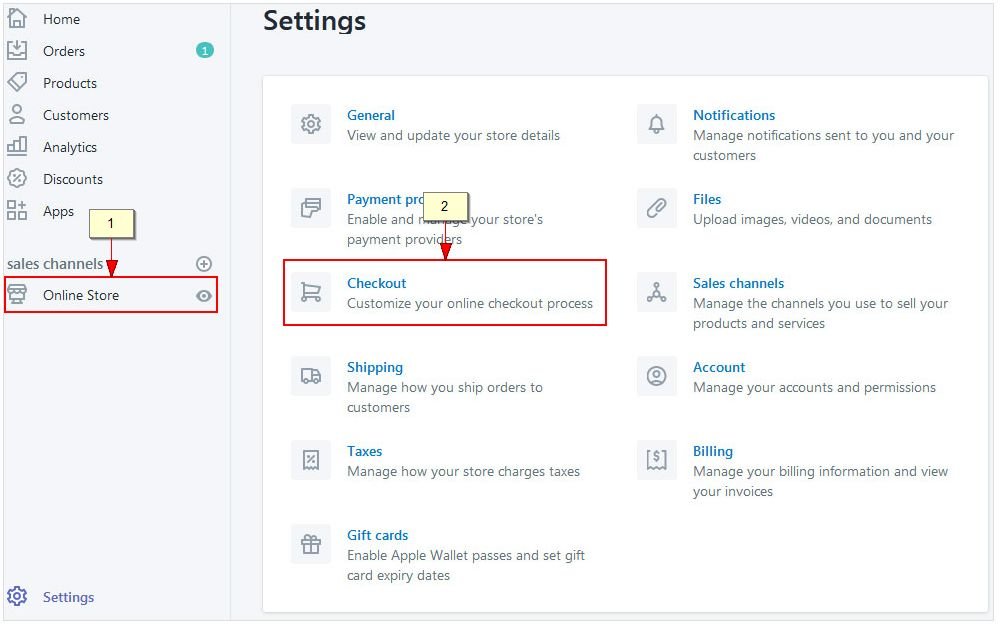The height and width of the screenshot is (627, 1004).
Task: Click the Gift cards present icon
Action: click(311, 545)
